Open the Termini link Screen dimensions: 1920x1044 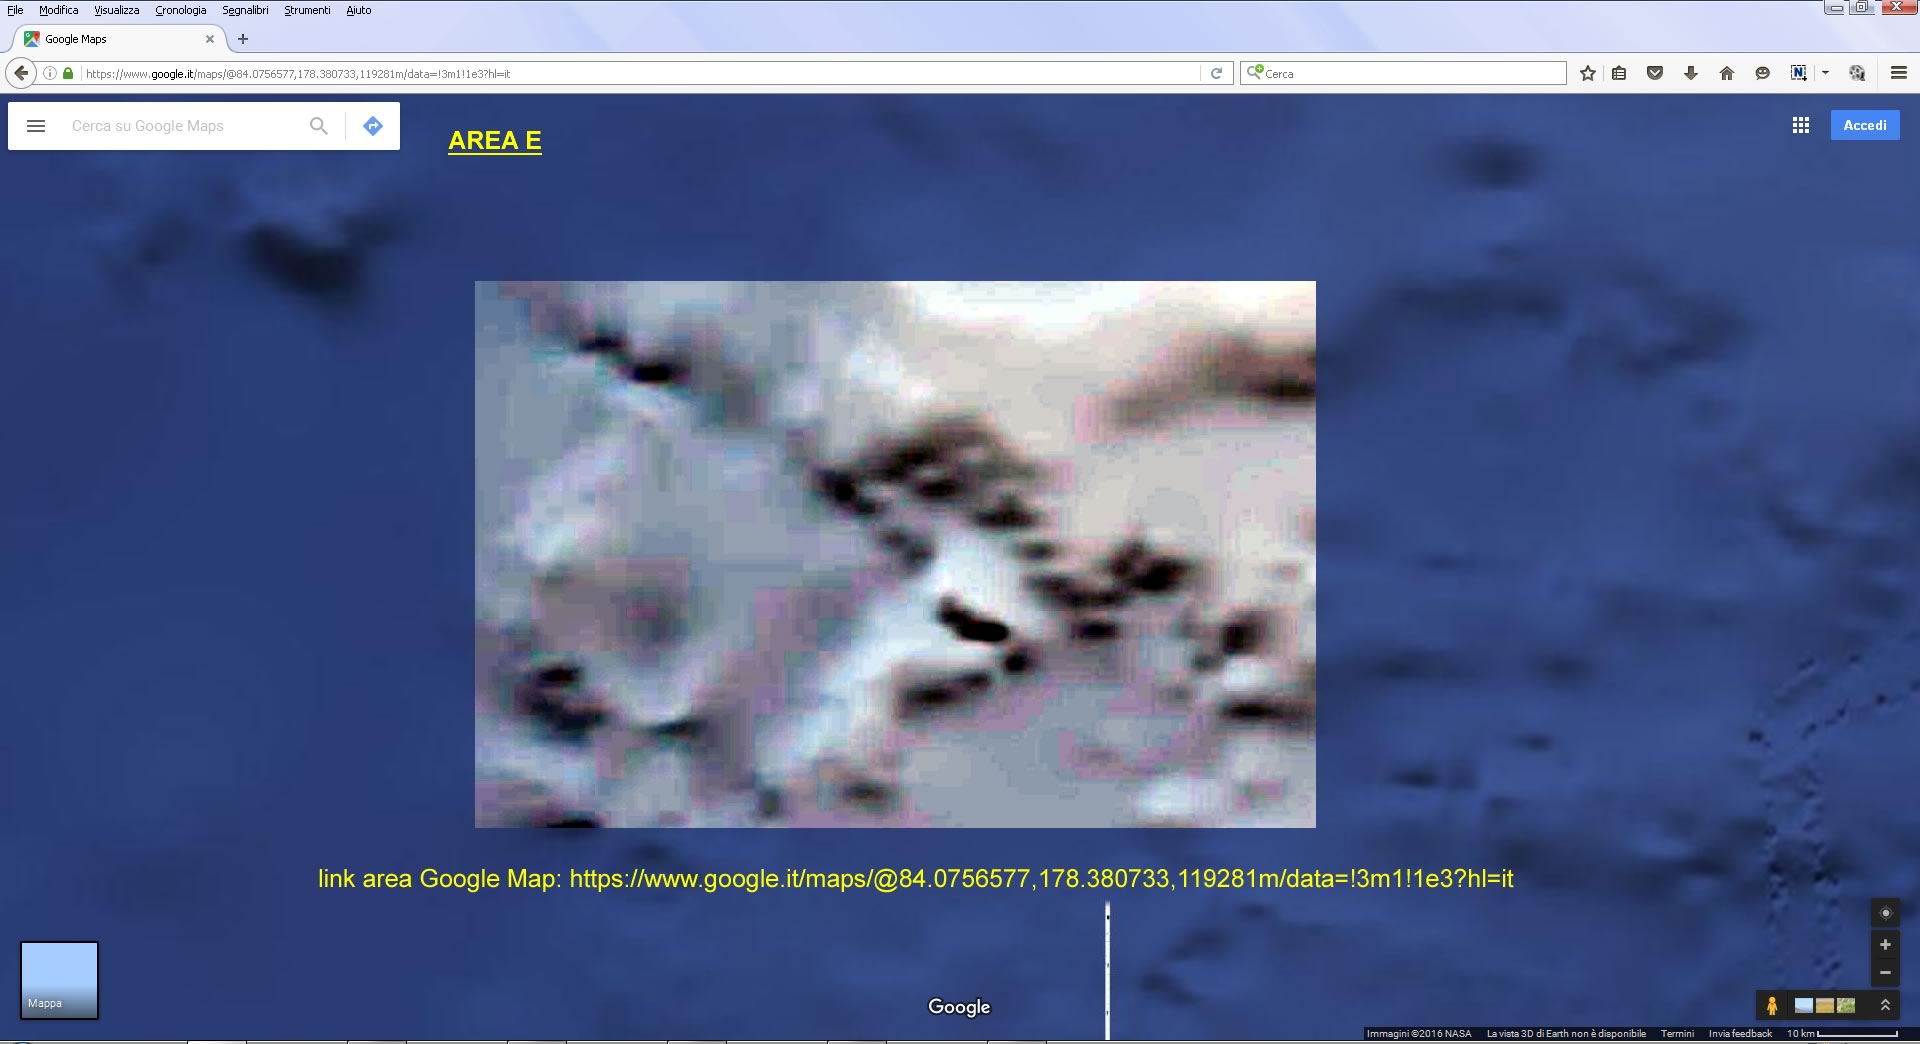pos(1677,1034)
